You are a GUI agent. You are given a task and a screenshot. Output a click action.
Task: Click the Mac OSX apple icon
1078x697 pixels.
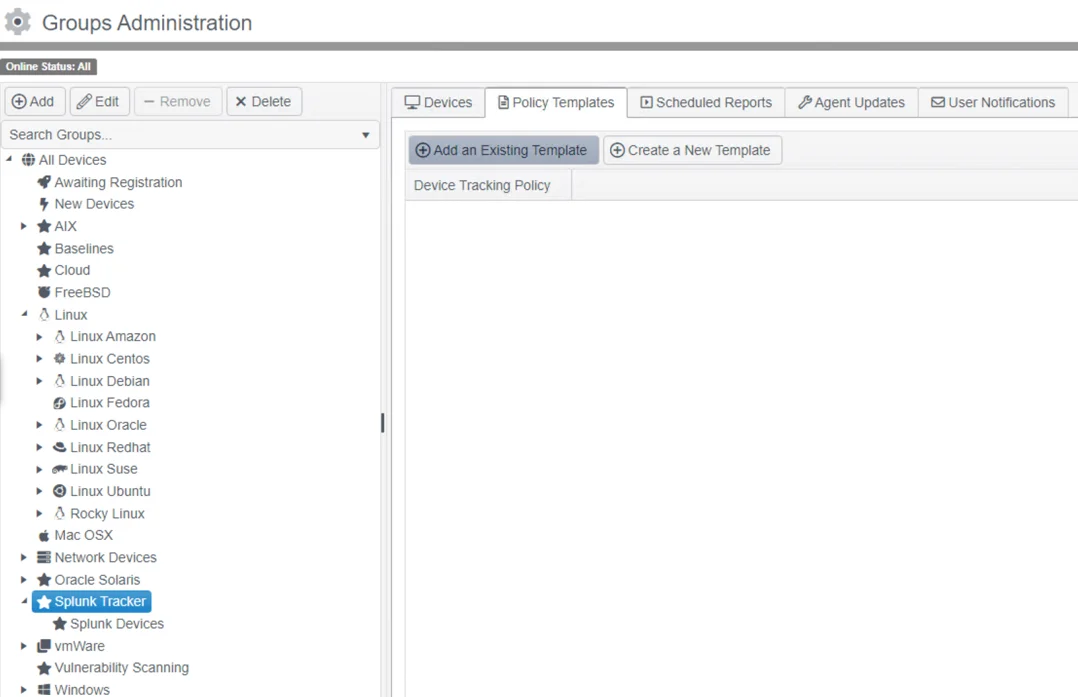pyautogui.click(x=44, y=535)
